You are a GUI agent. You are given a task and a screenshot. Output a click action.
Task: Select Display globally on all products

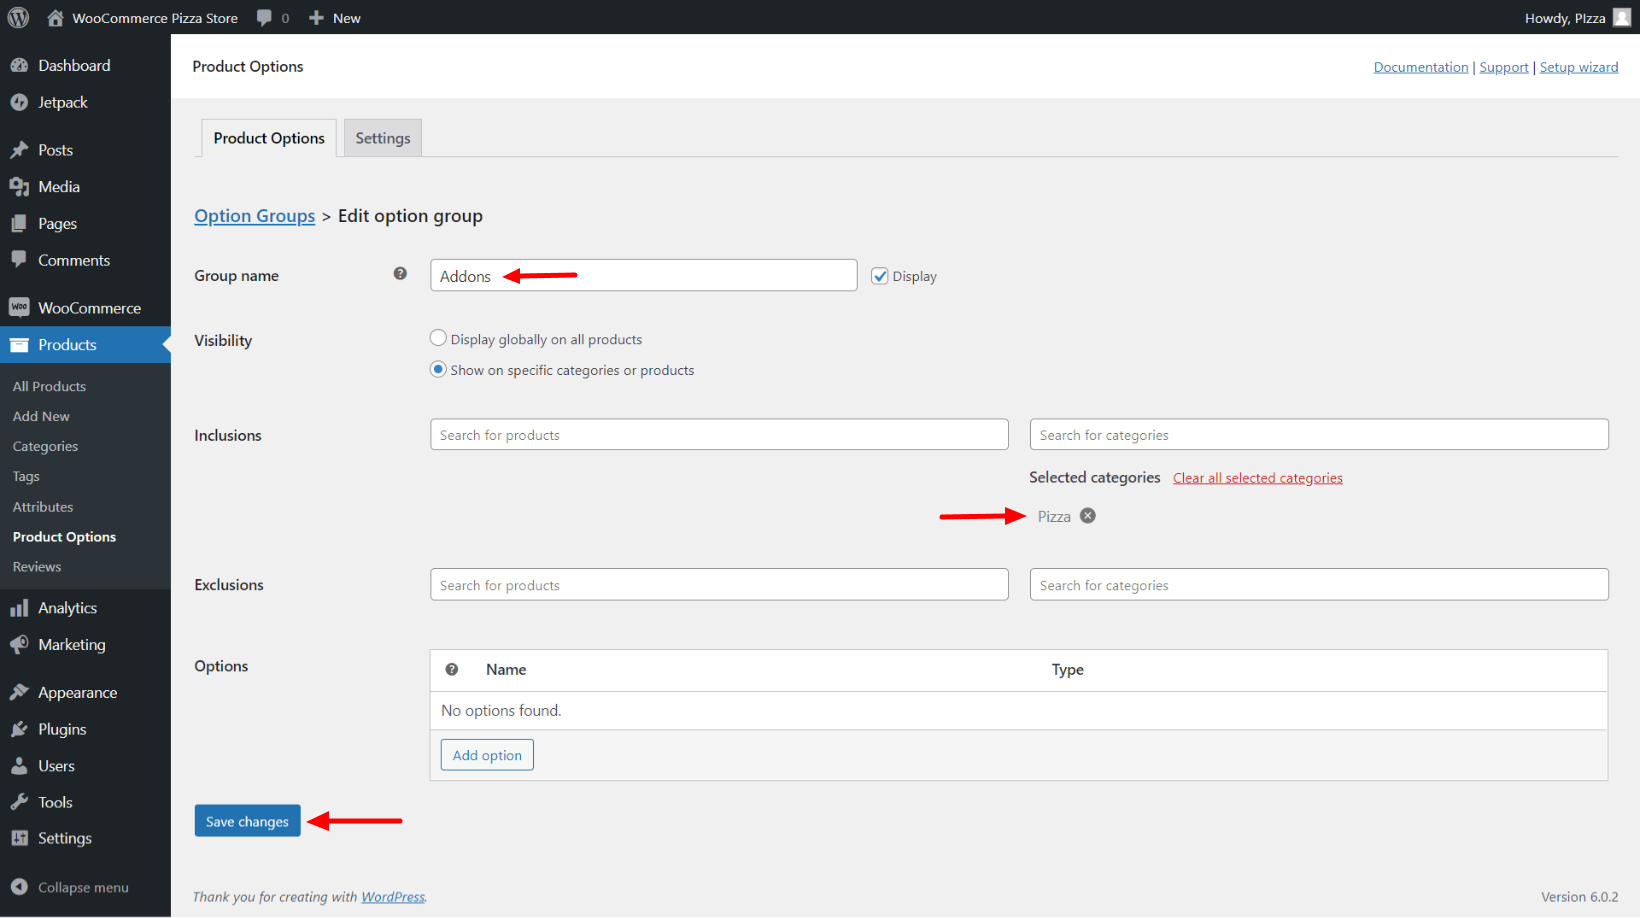tap(438, 339)
